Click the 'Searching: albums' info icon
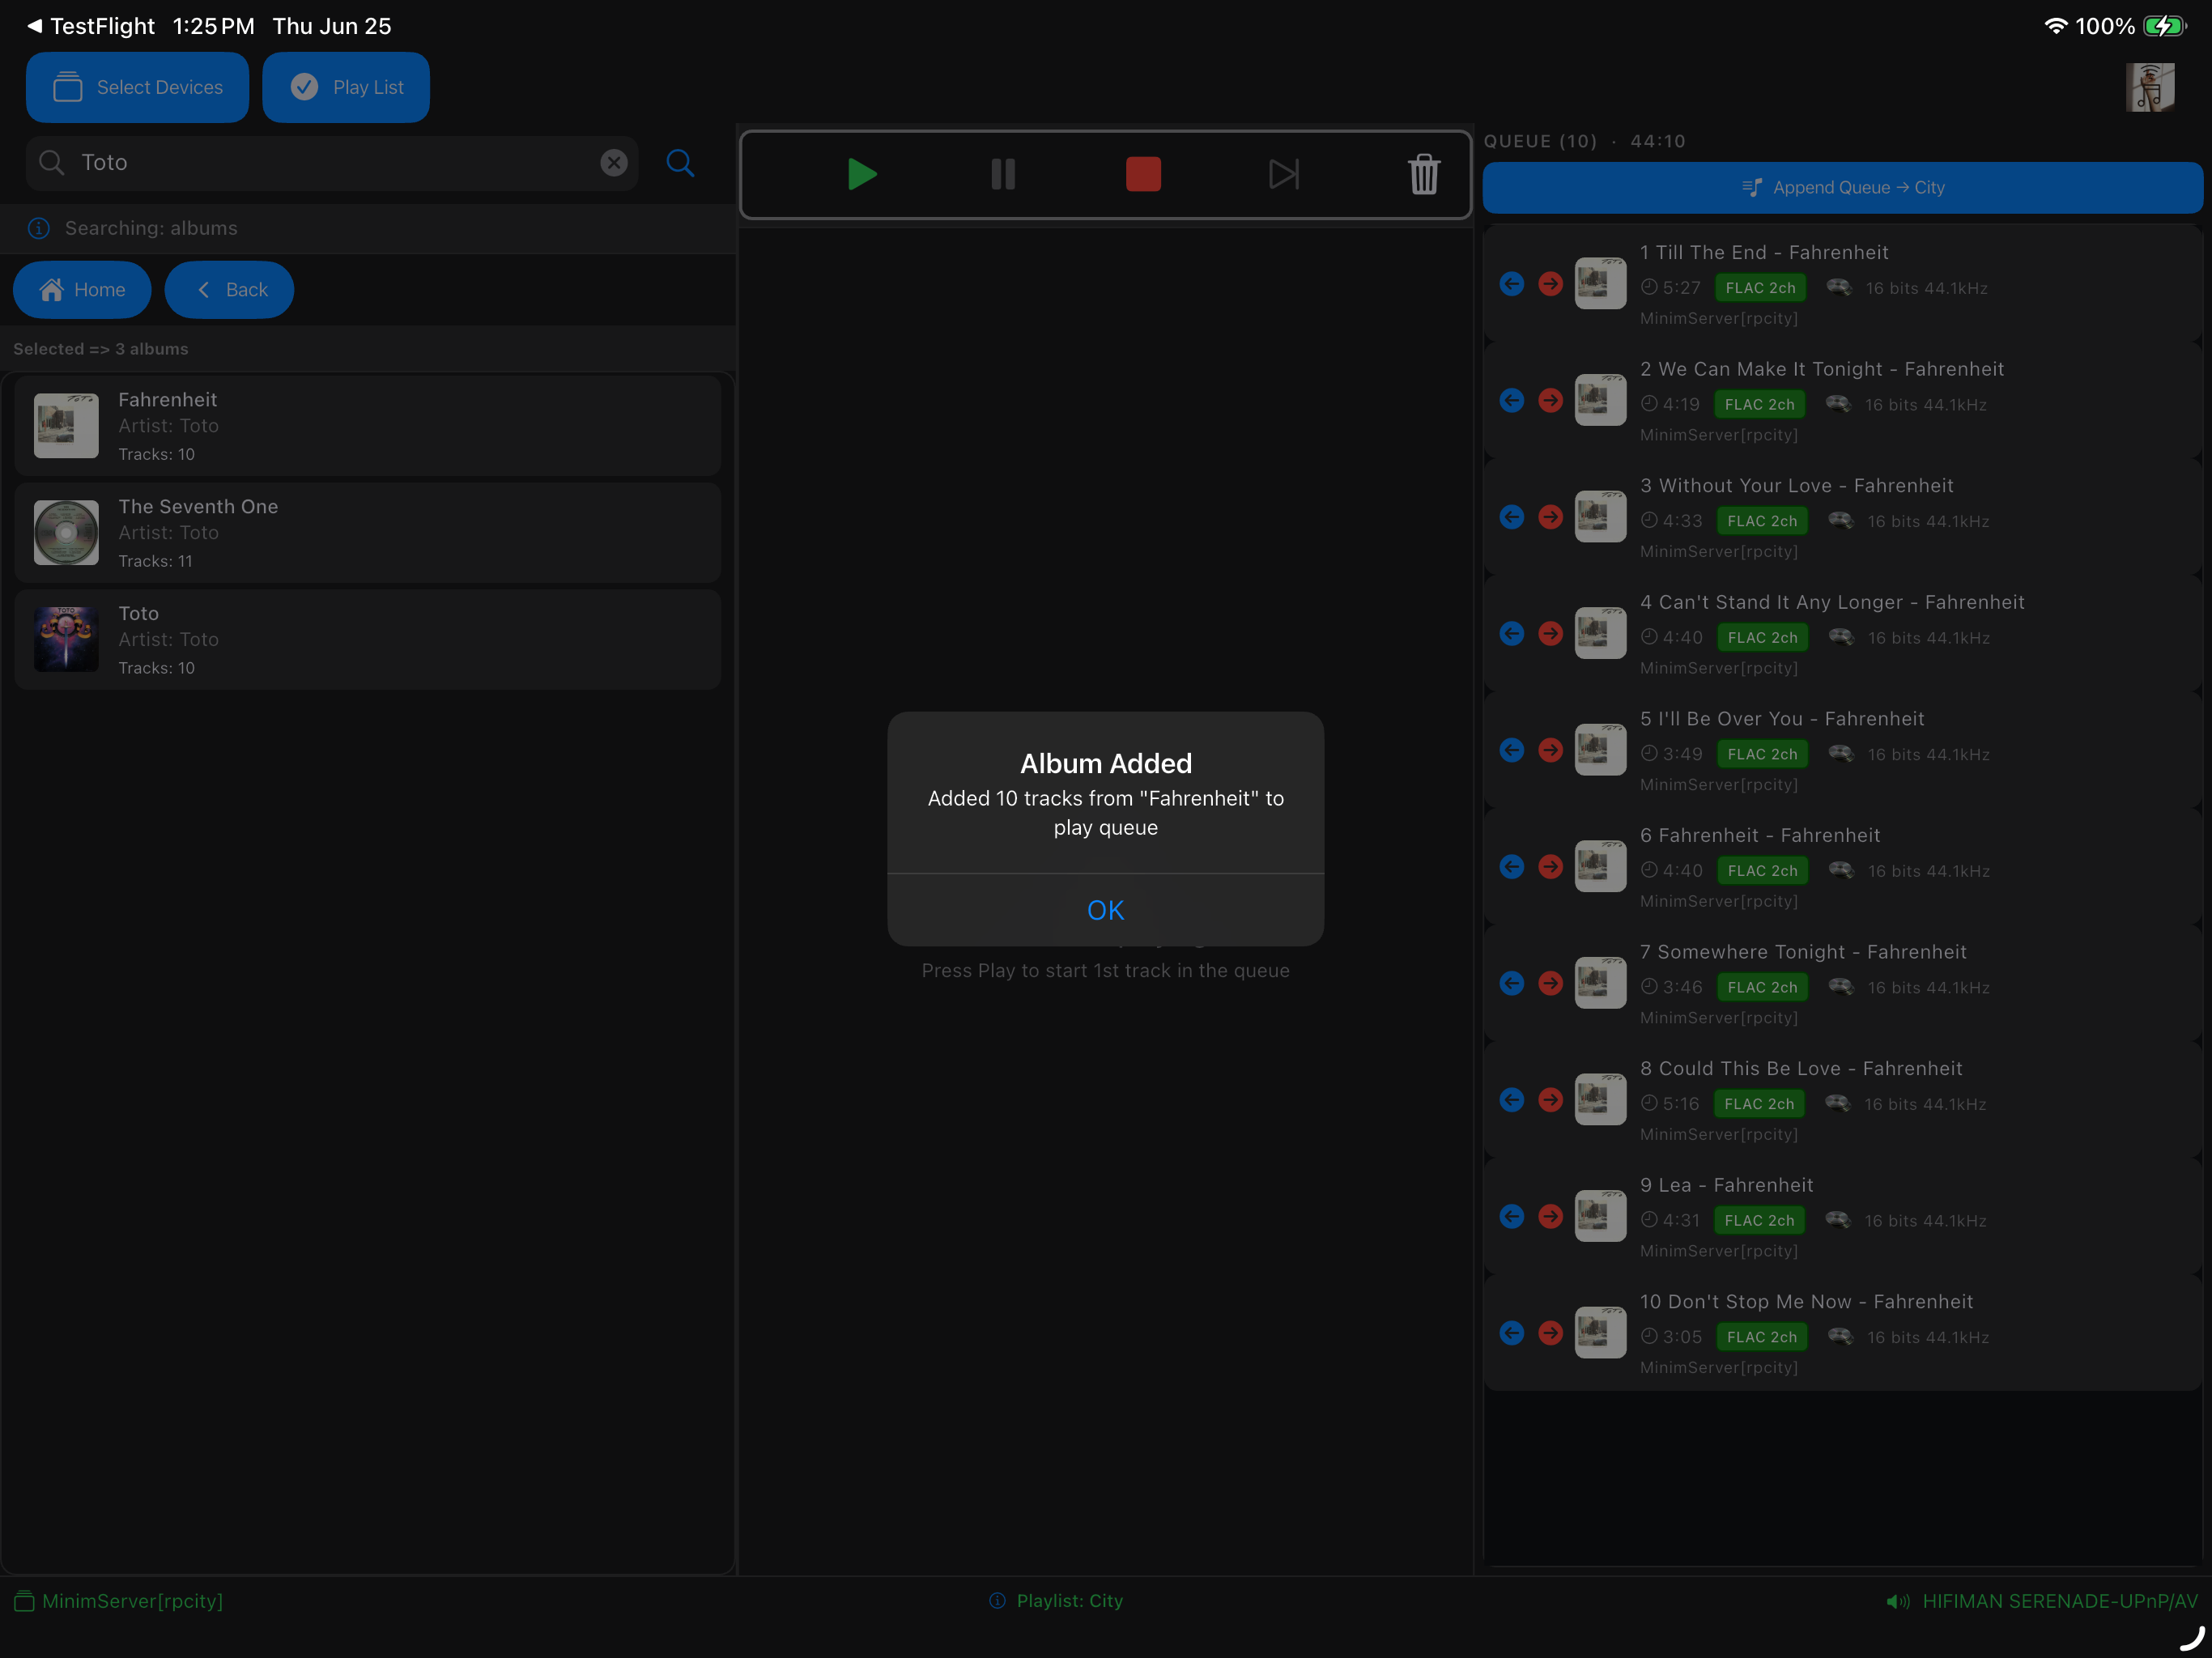Viewport: 2212px width, 1658px height. (x=38, y=228)
